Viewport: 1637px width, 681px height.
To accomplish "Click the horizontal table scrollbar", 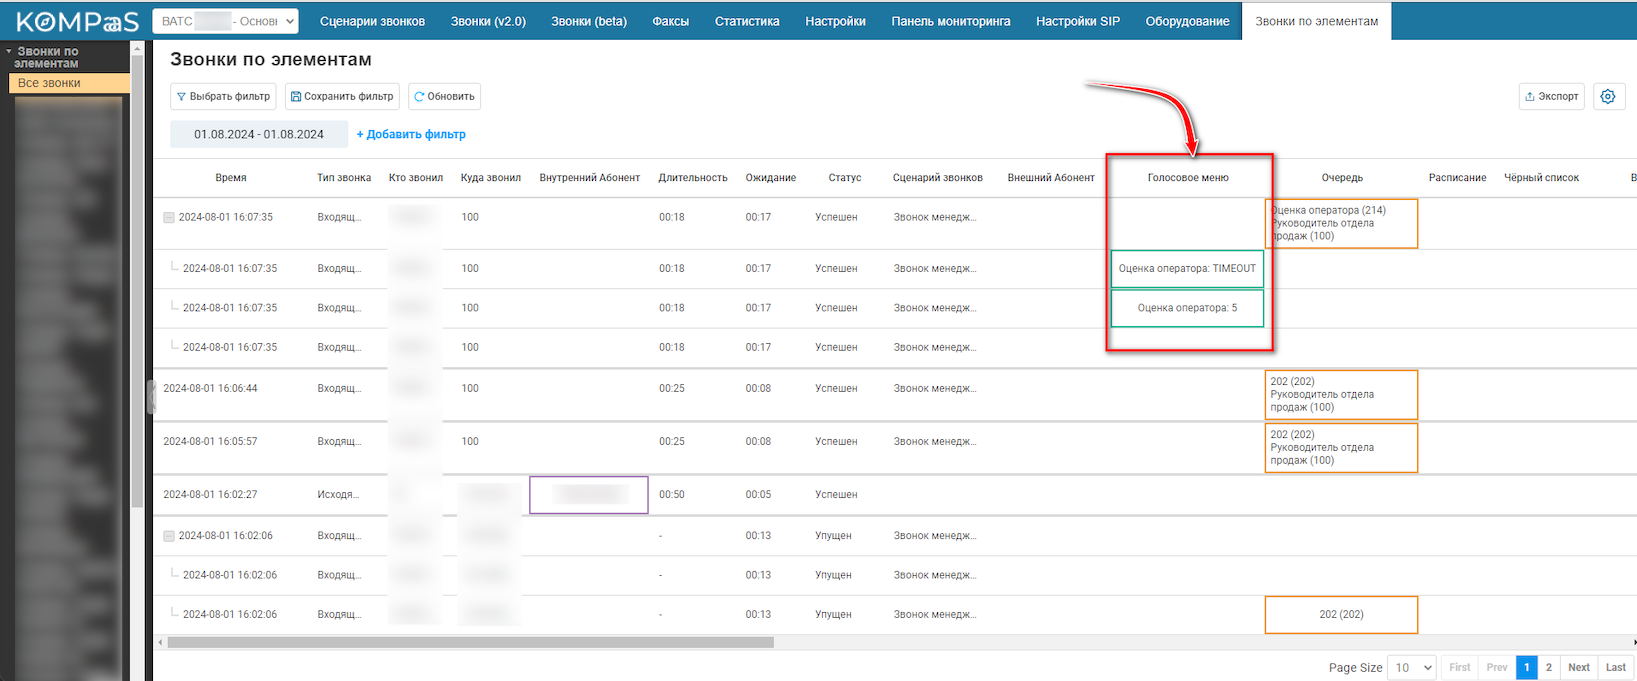I will [470, 642].
